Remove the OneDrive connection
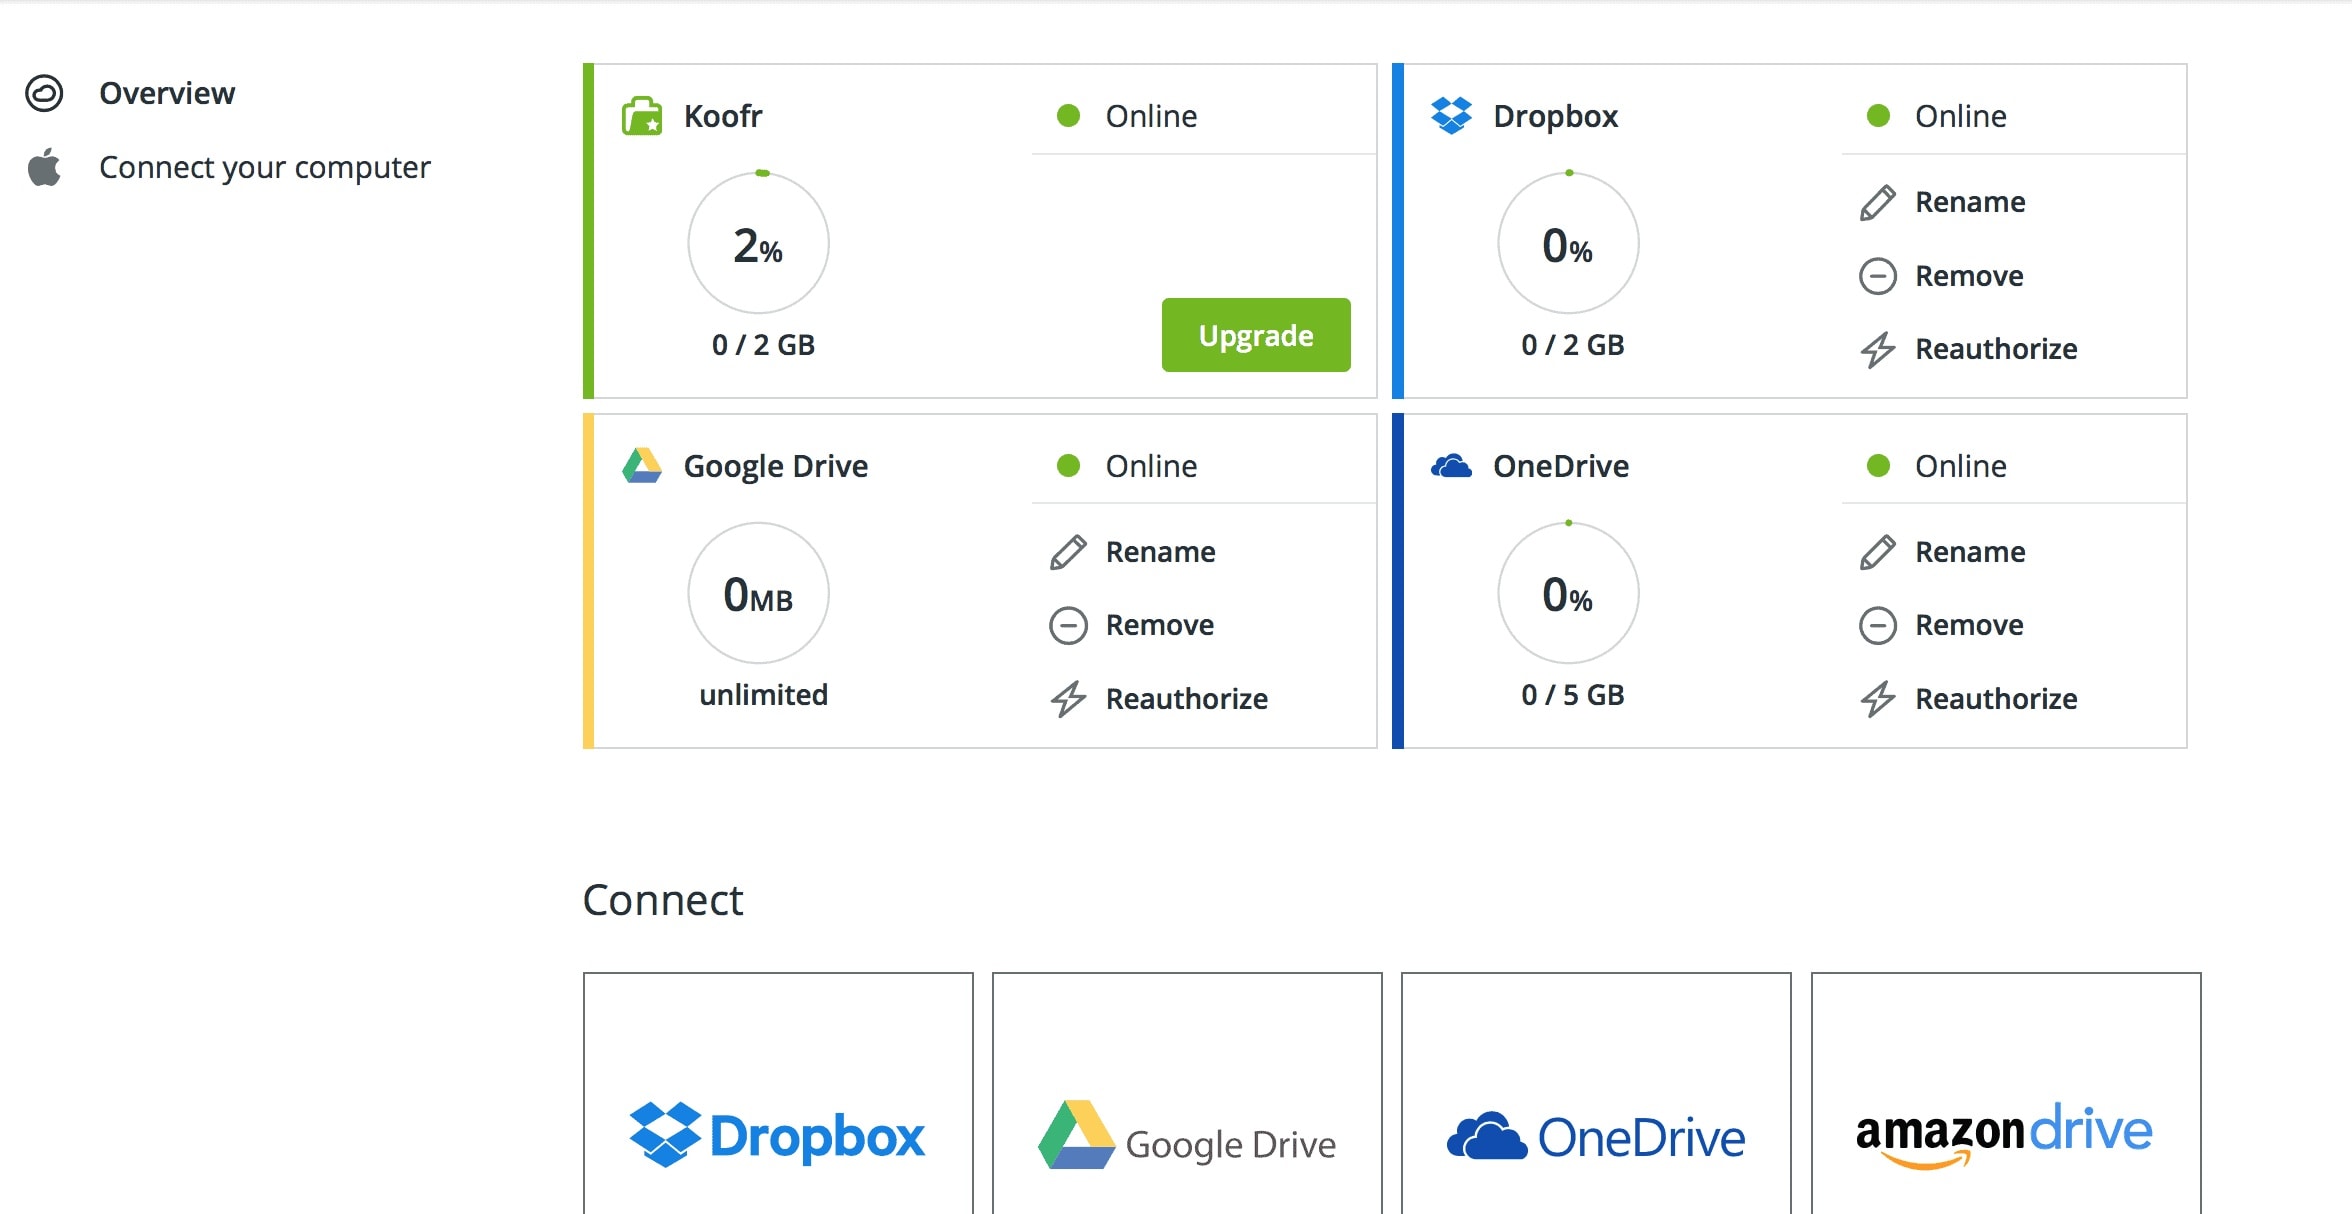Screen dimensions: 2352x1214 1969,625
